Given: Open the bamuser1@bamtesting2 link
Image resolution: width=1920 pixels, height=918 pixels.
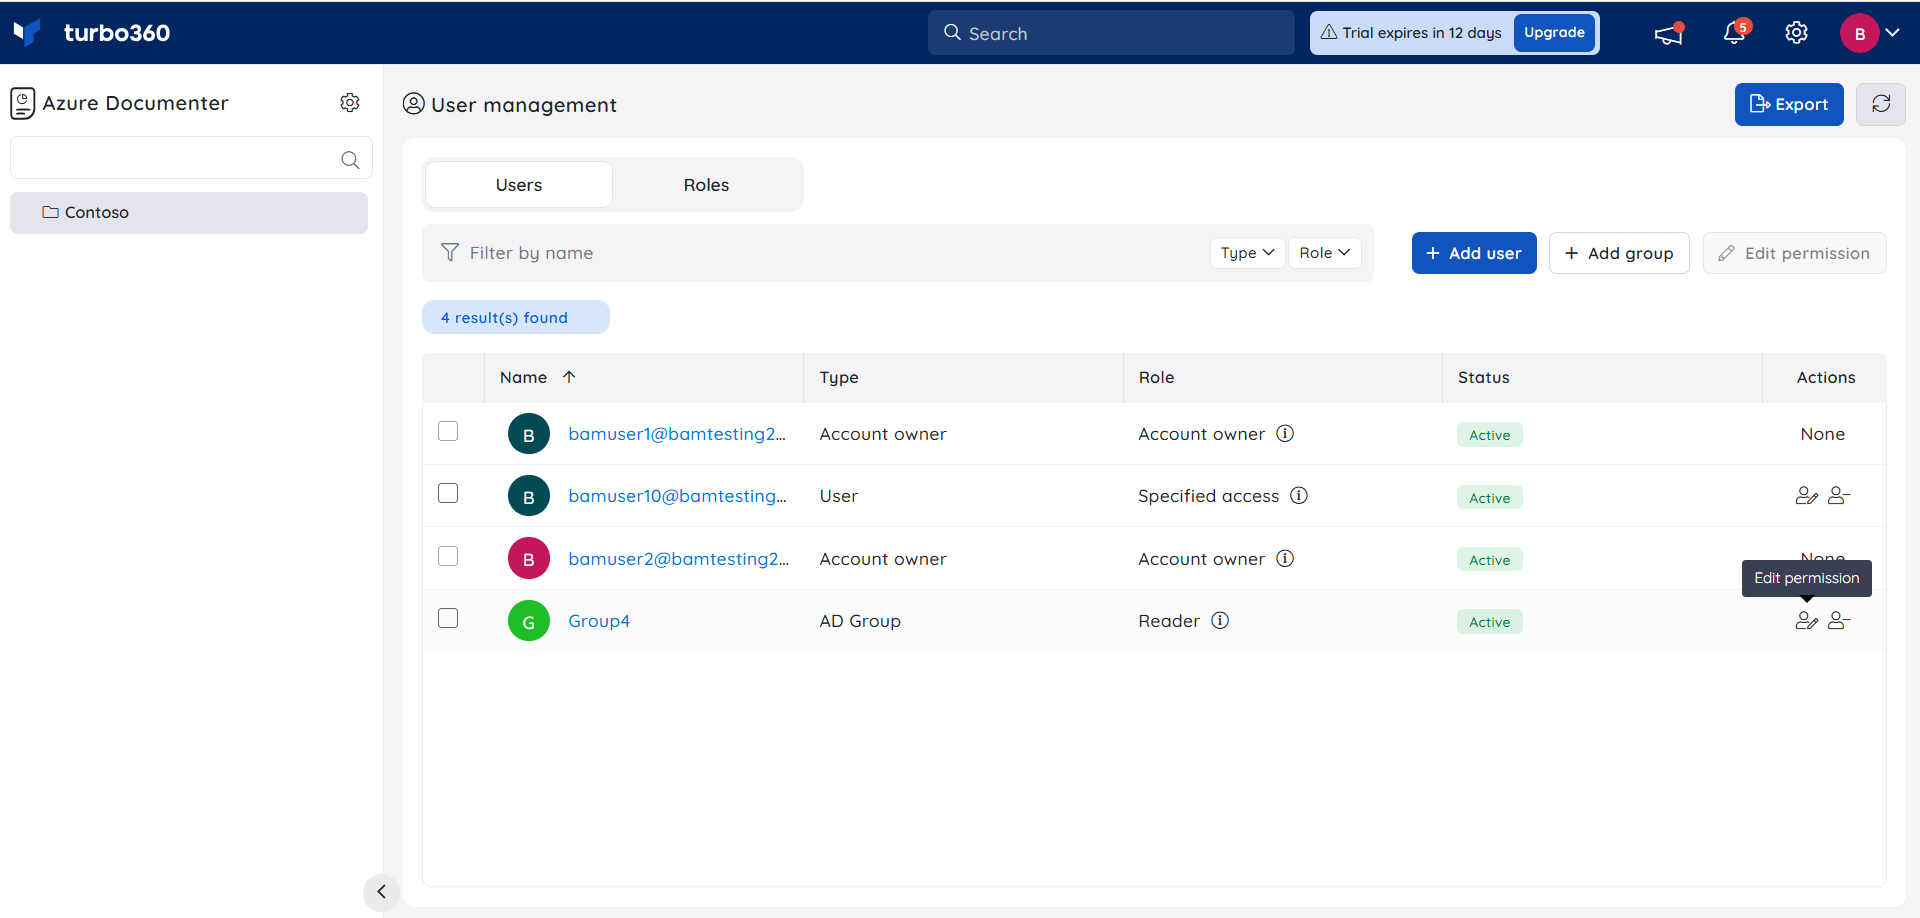Looking at the screenshot, I should tap(677, 434).
